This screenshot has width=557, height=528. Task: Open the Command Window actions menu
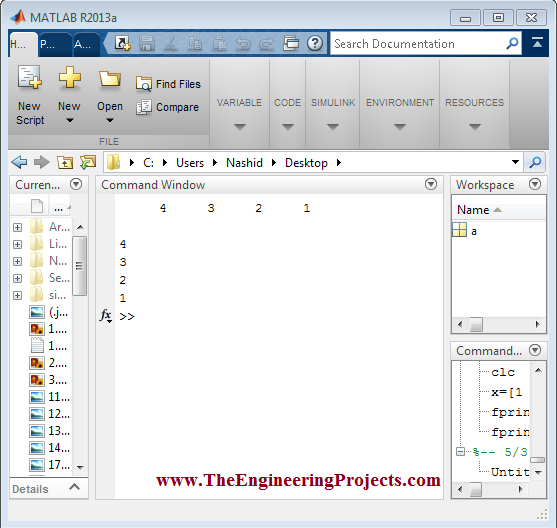click(431, 184)
